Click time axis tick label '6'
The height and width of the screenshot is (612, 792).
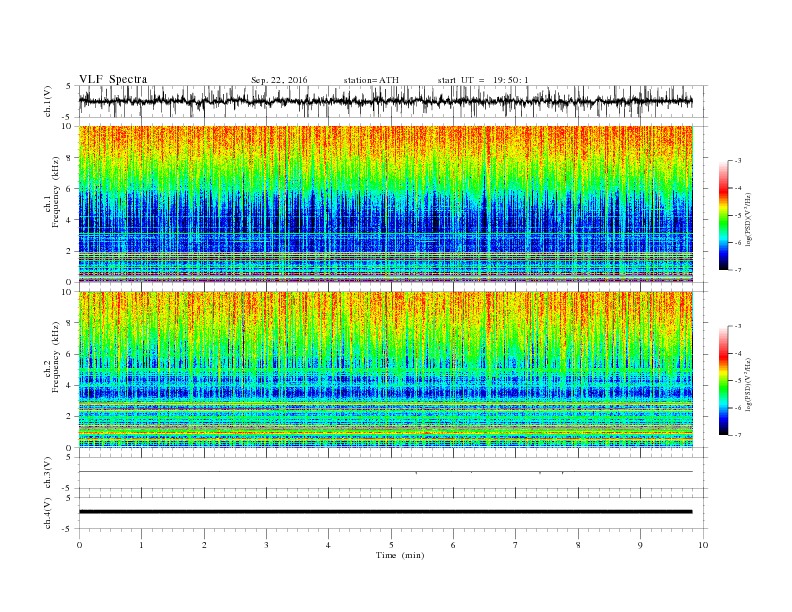tap(453, 545)
